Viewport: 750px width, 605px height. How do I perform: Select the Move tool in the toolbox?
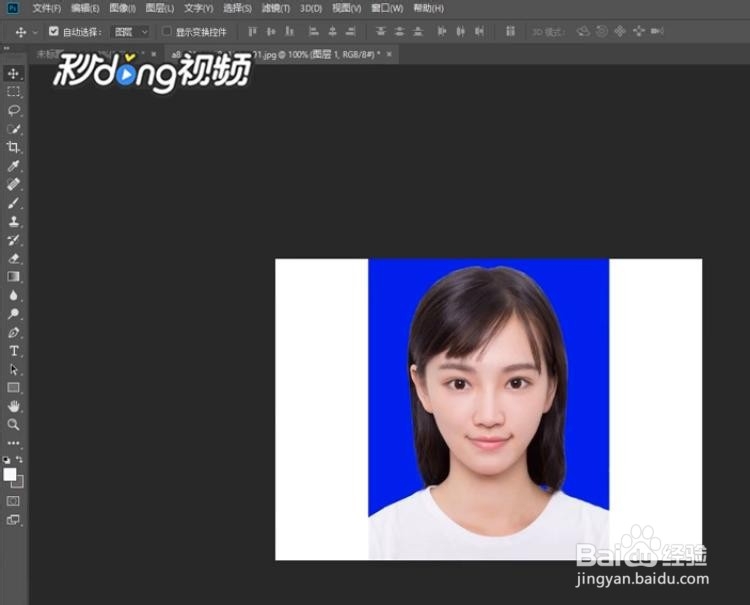13,73
